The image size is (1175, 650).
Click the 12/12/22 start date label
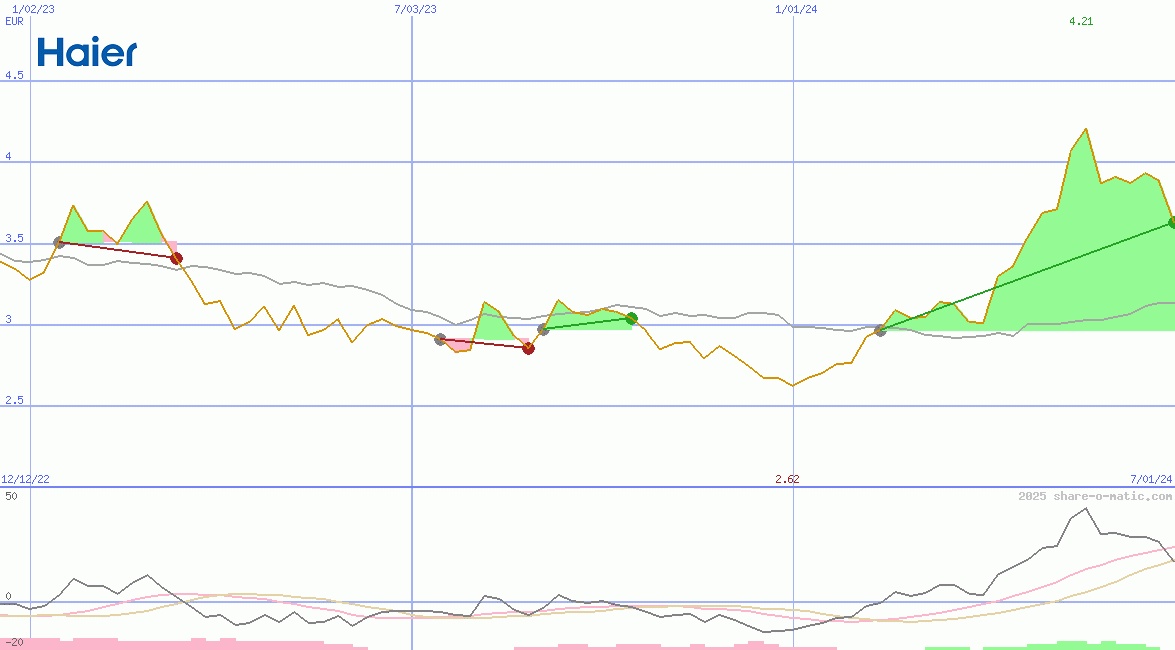point(25,479)
